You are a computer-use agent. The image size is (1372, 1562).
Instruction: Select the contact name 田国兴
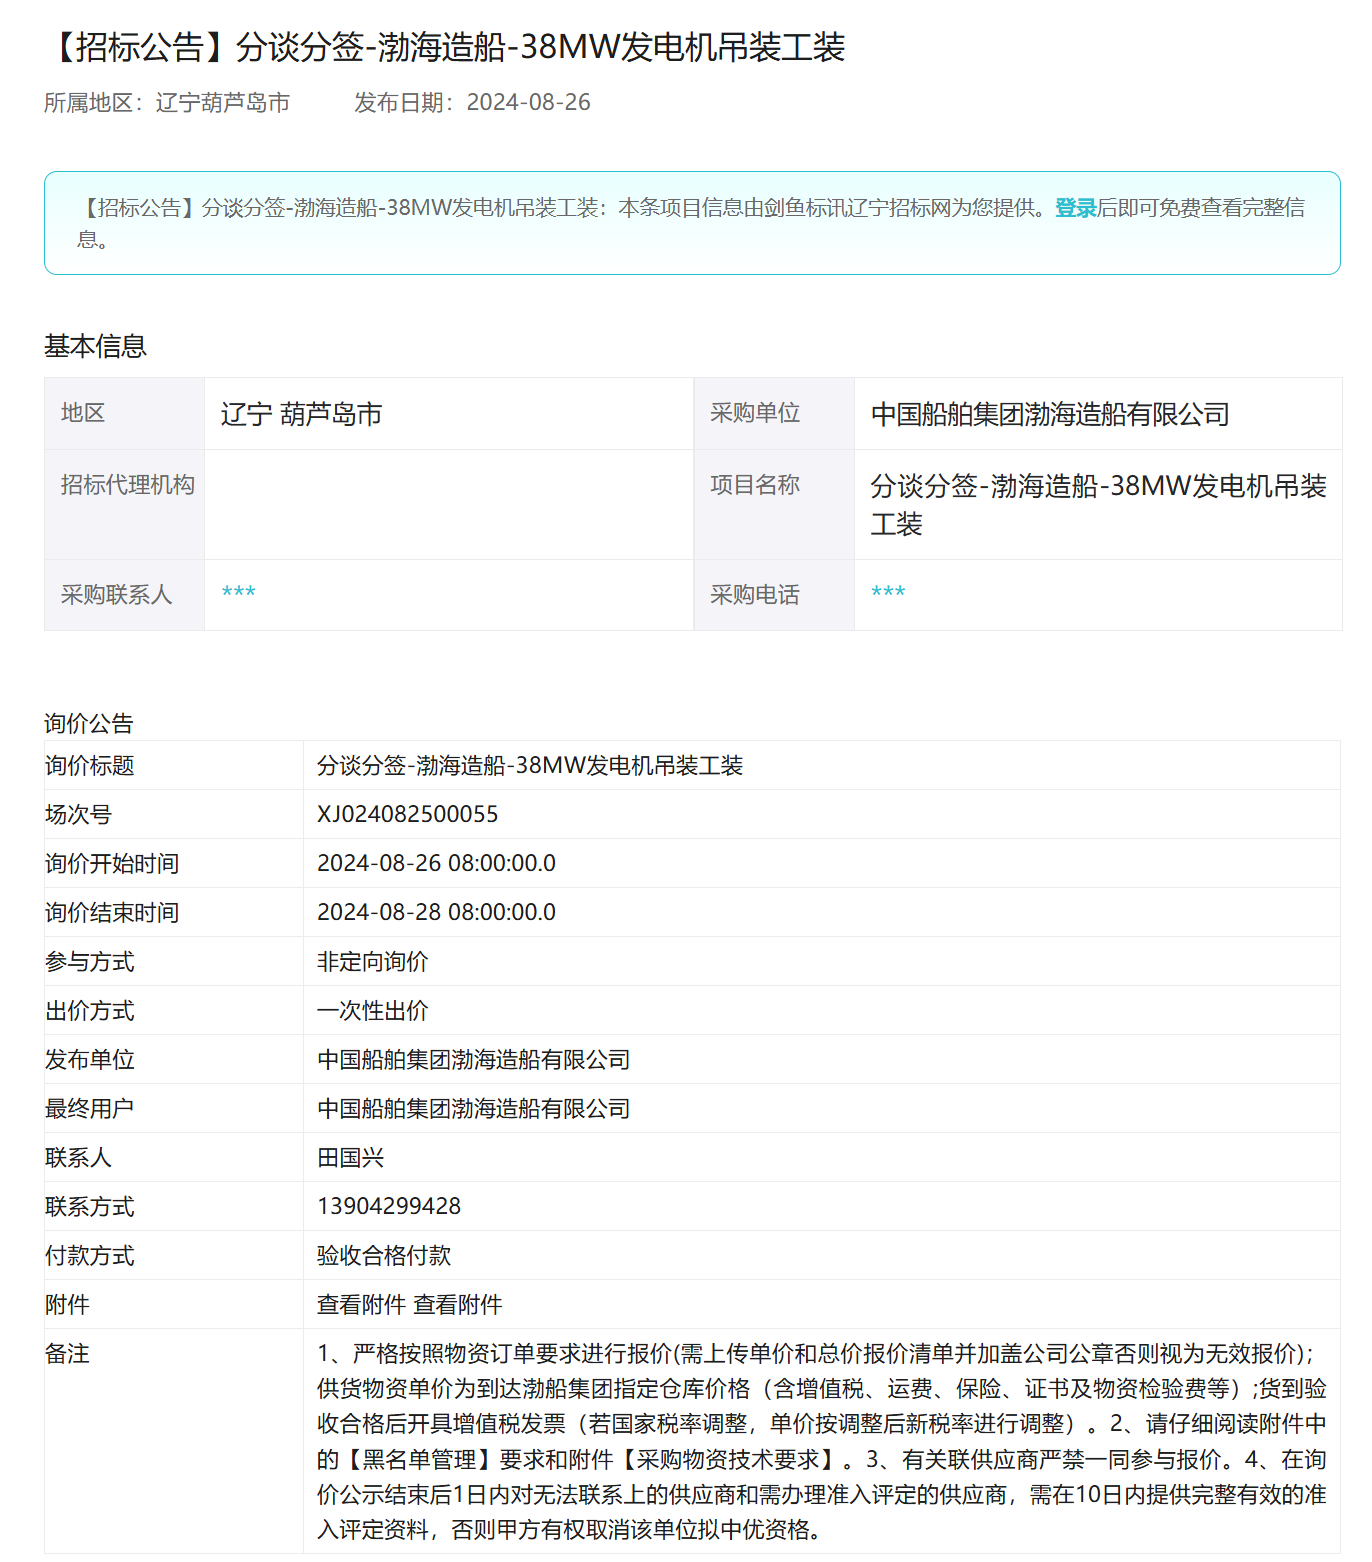(350, 1157)
